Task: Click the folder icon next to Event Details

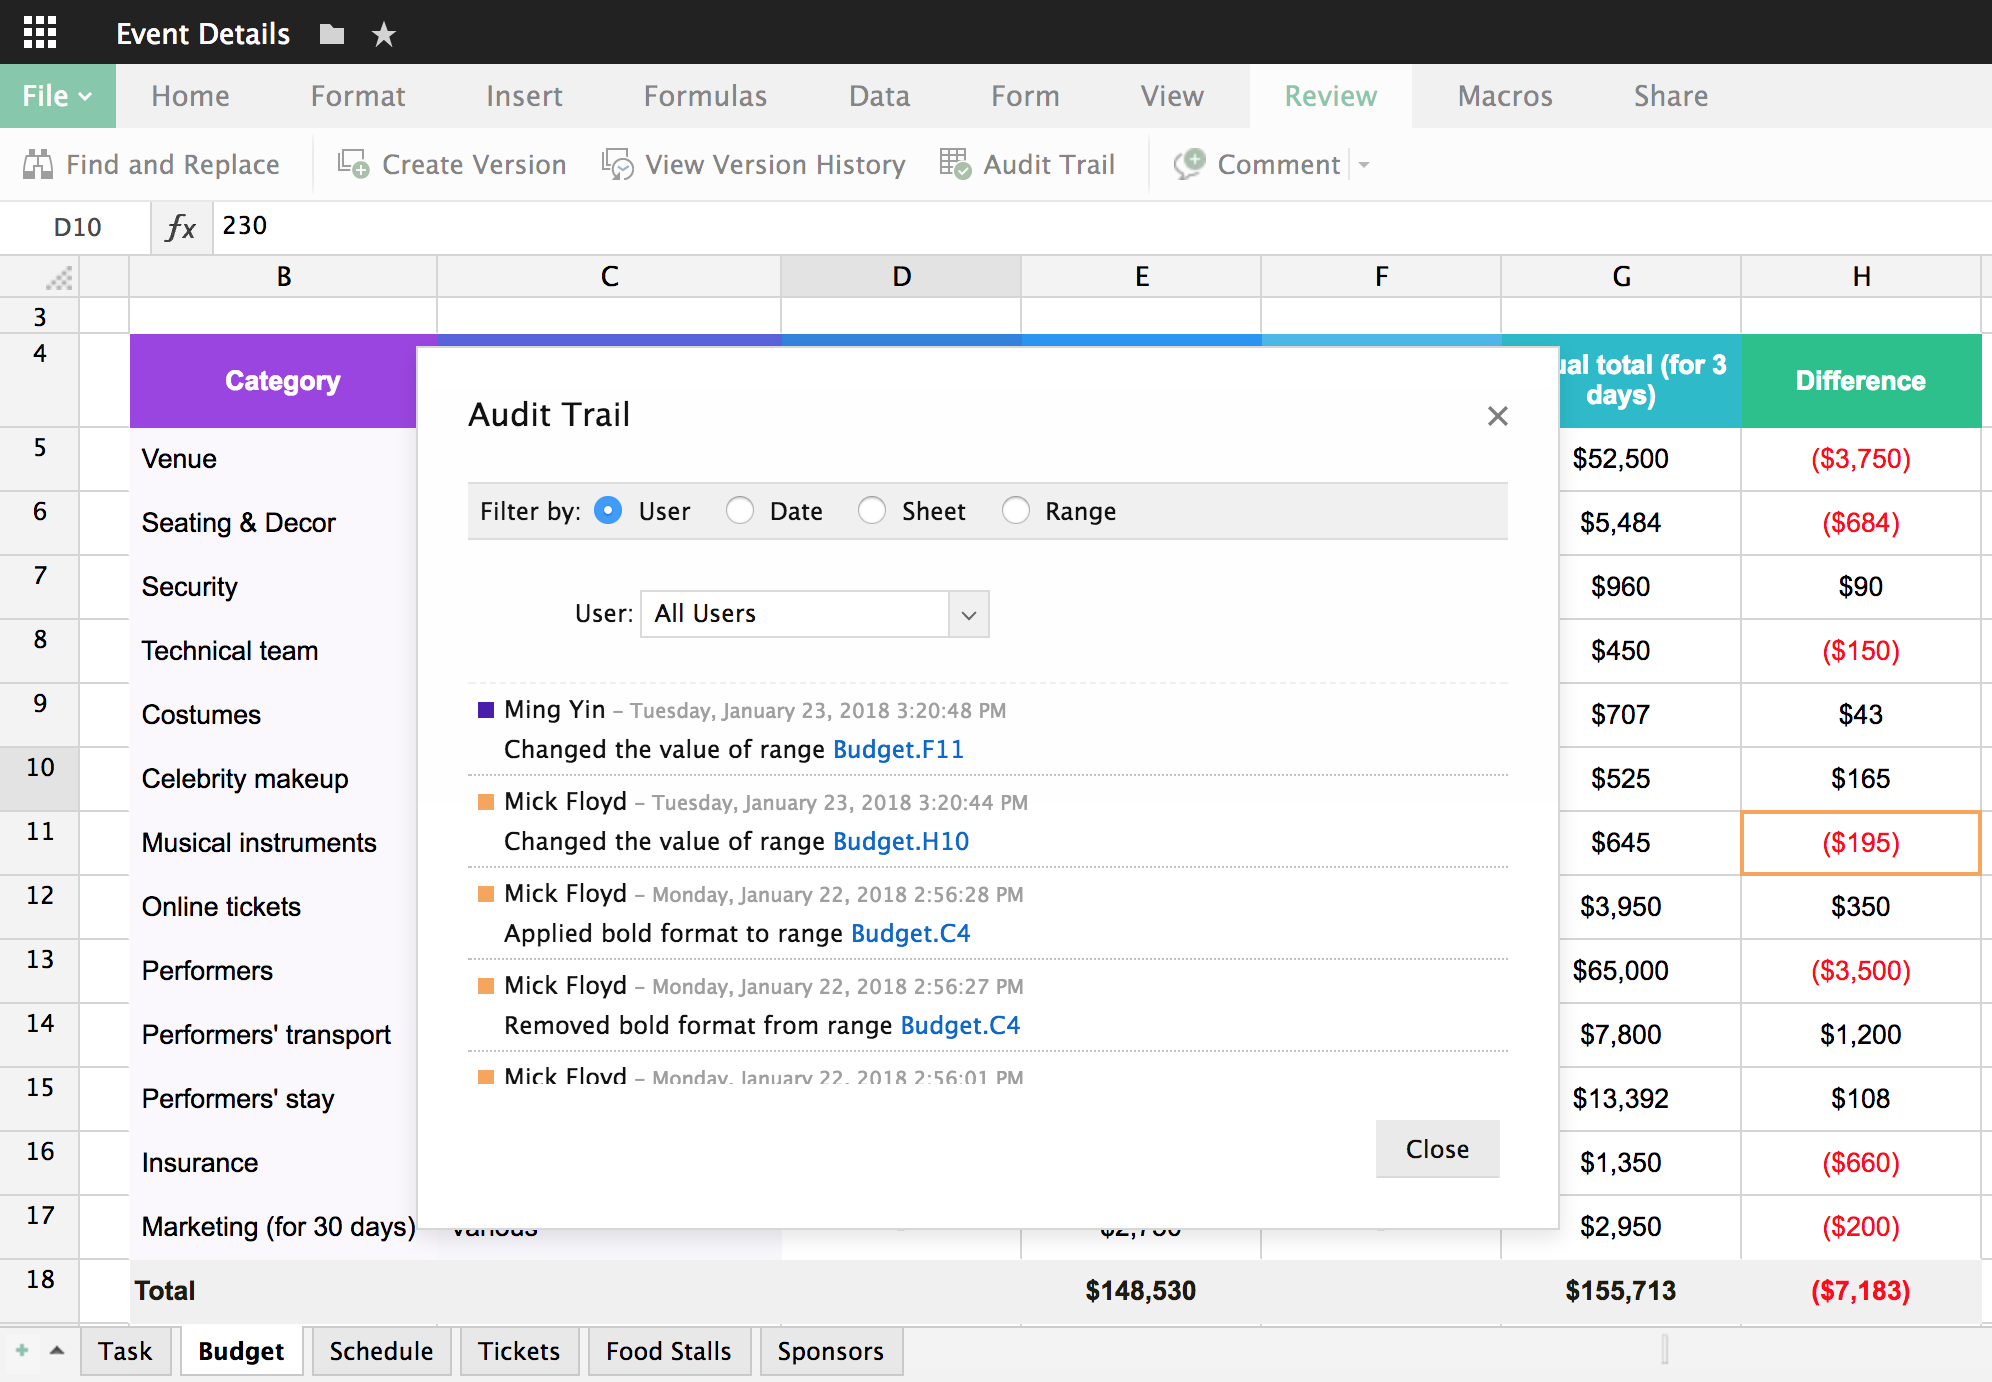Action: click(x=332, y=35)
